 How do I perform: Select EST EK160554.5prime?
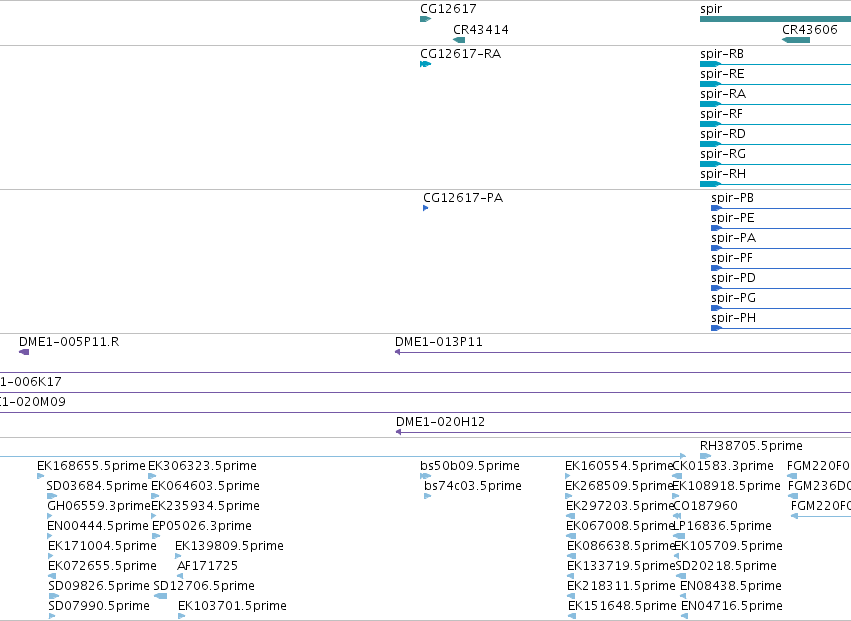tap(619, 466)
